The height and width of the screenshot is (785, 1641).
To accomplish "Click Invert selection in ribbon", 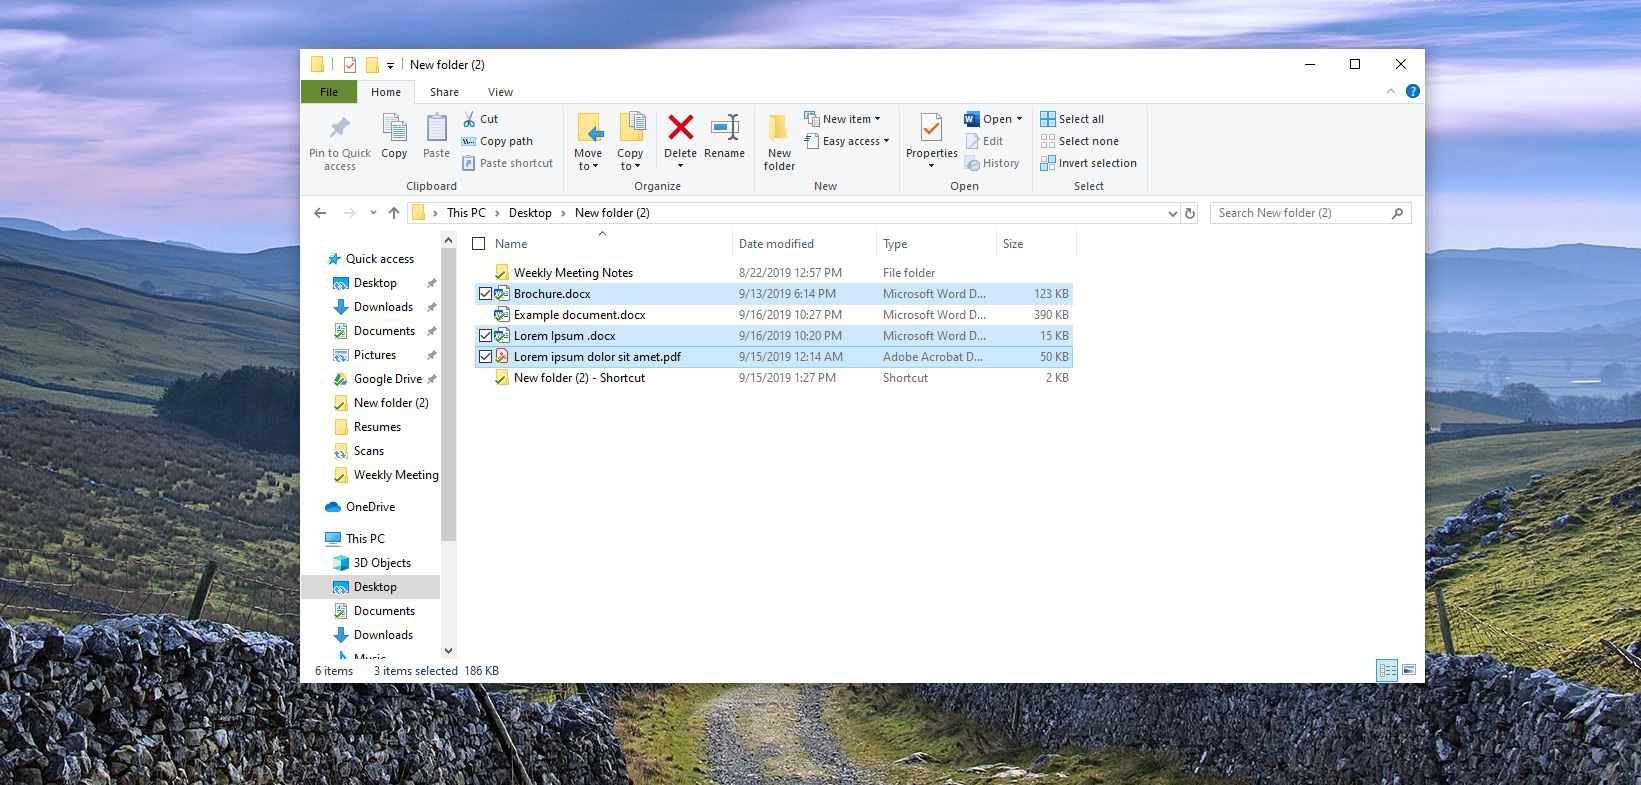I will [1088, 163].
